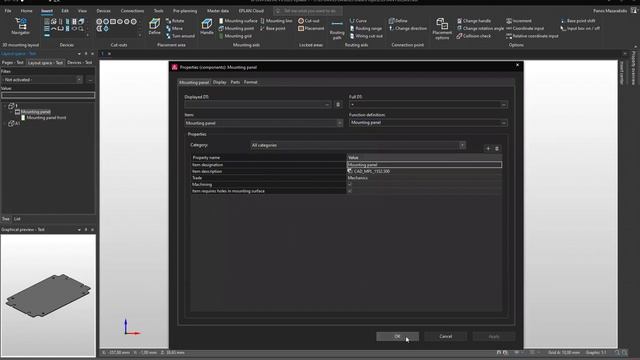Image resolution: width=640 pixels, height=360 pixels.
Task: Switch to the Master data ribbon tab
Action: pyautogui.click(x=218, y=11)
